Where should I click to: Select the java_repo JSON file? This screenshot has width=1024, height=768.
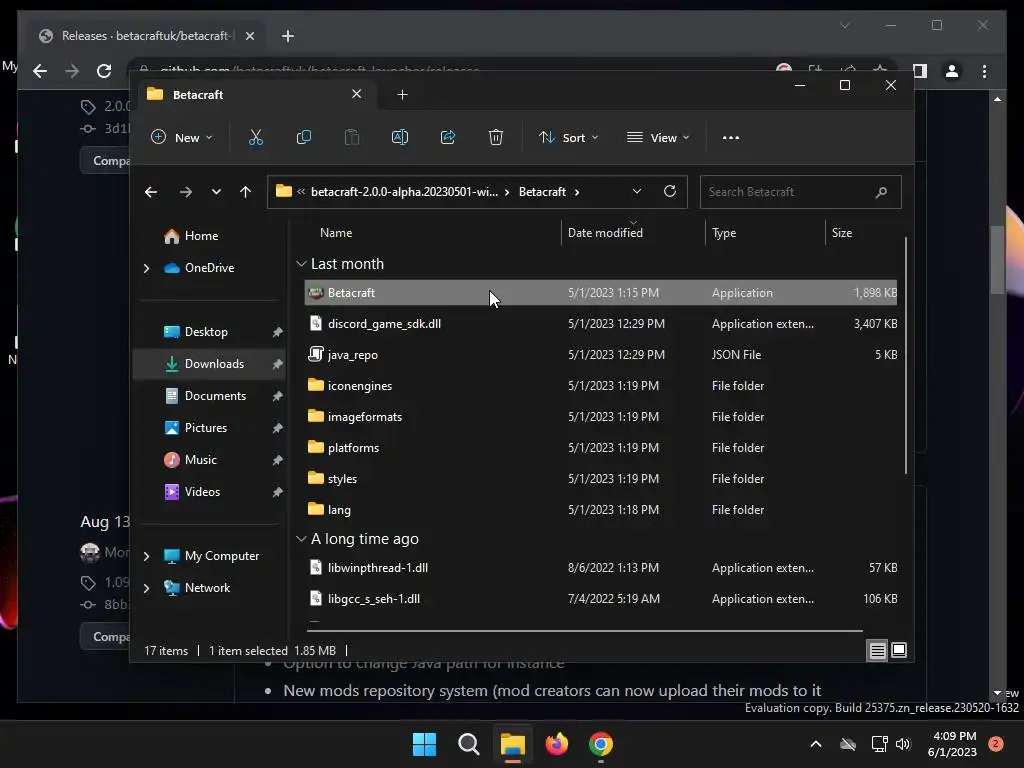(x=601, y=355)
